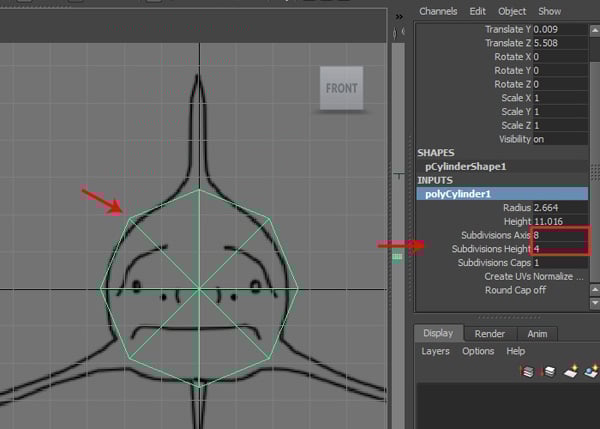The width and height of the screenshot is (600, 429).
Task: Click the Subdivisions Height value field
Action: 560,249
